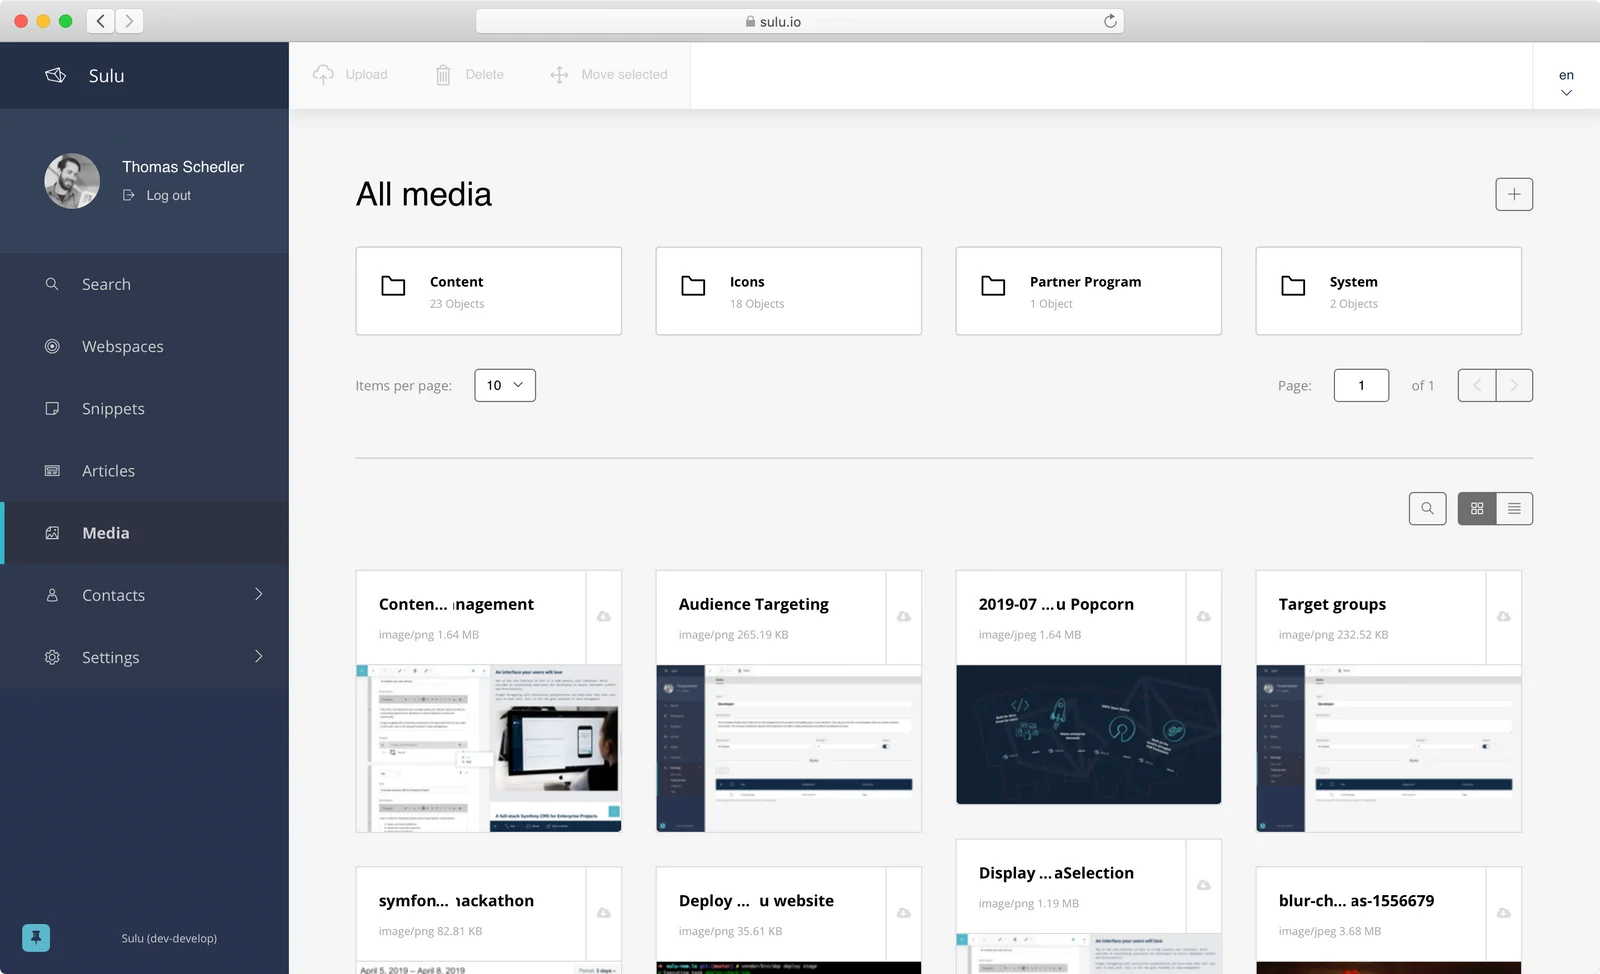Open the items per page dropdown
1600x974 pixels.
[504, 385]
